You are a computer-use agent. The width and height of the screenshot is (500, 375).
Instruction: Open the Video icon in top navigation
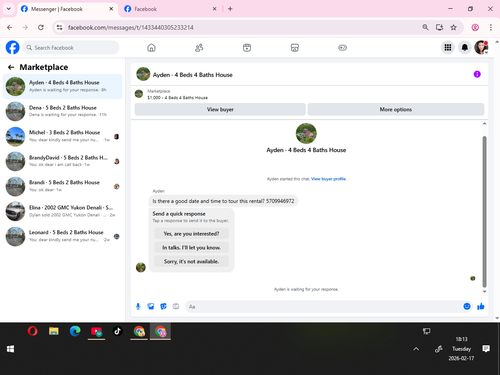pyautogui.click(x=247, y=48)
